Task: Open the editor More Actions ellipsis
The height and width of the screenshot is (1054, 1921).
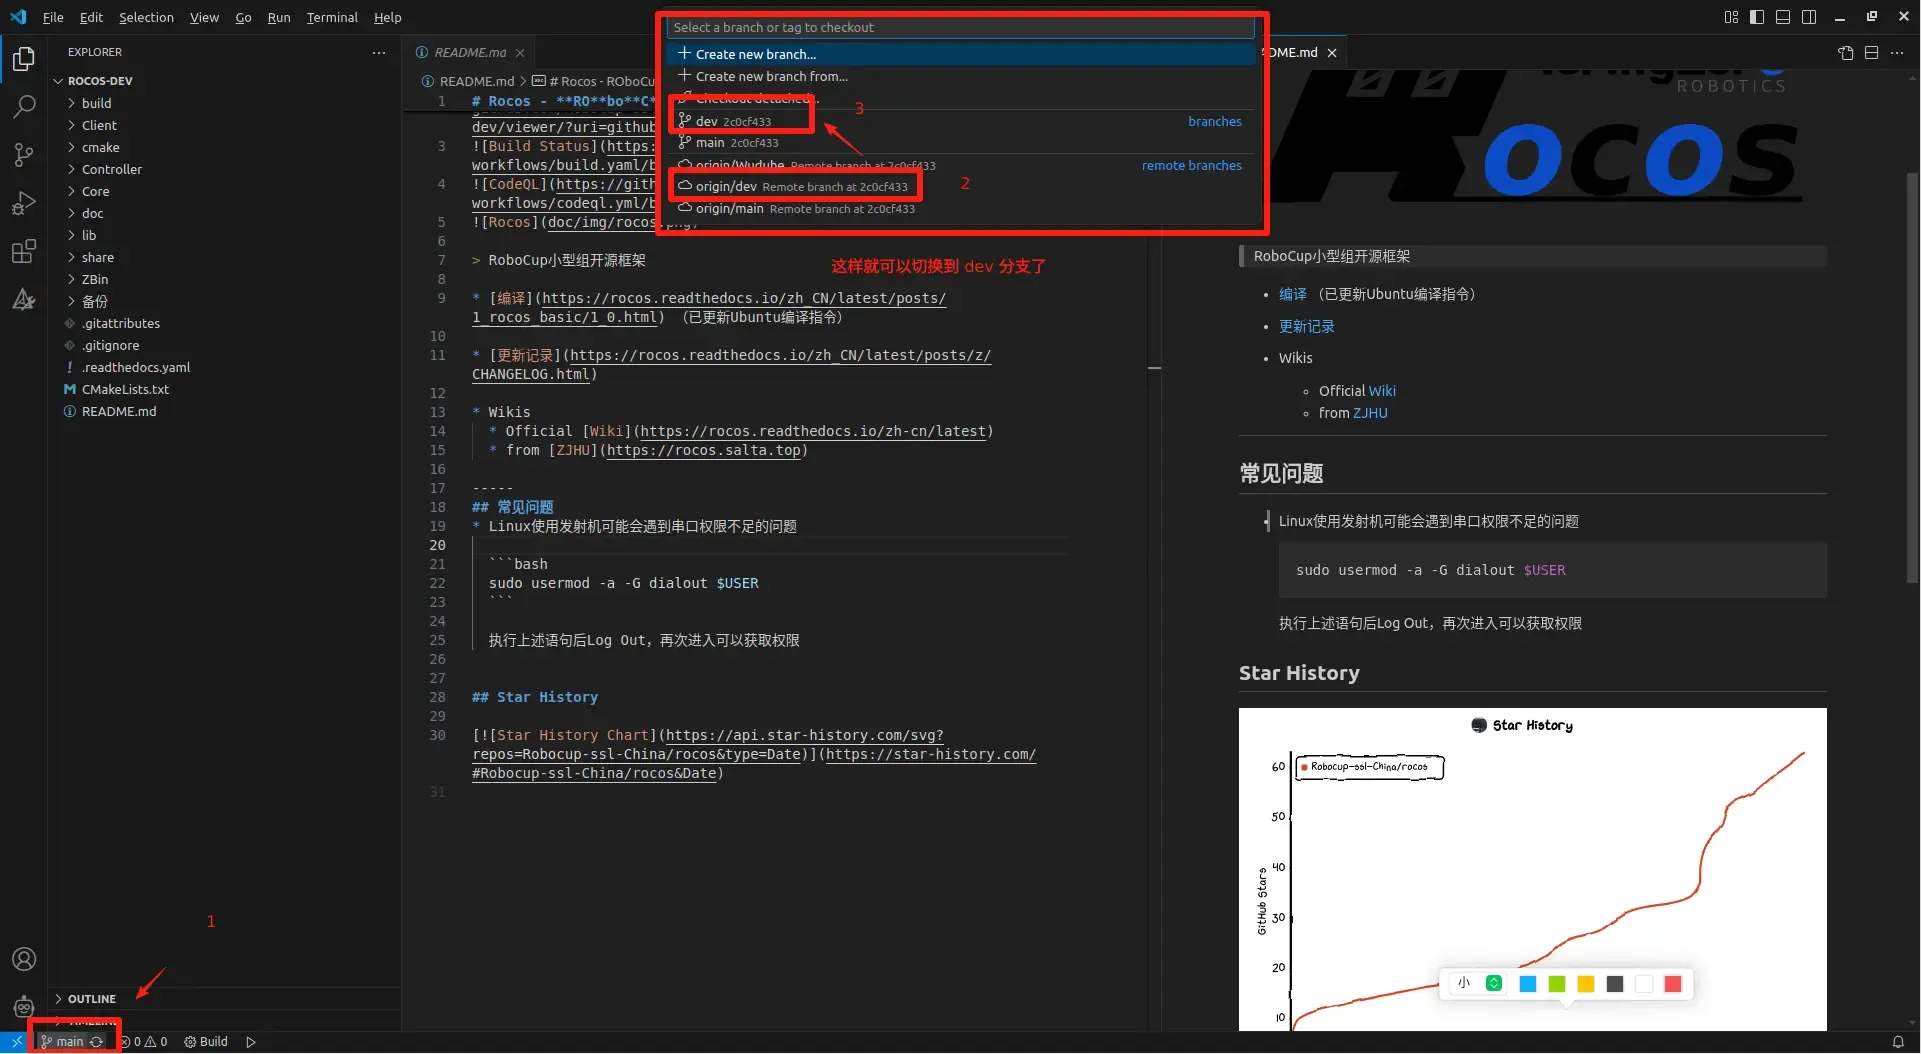Action: click(x=1897, y=52)
